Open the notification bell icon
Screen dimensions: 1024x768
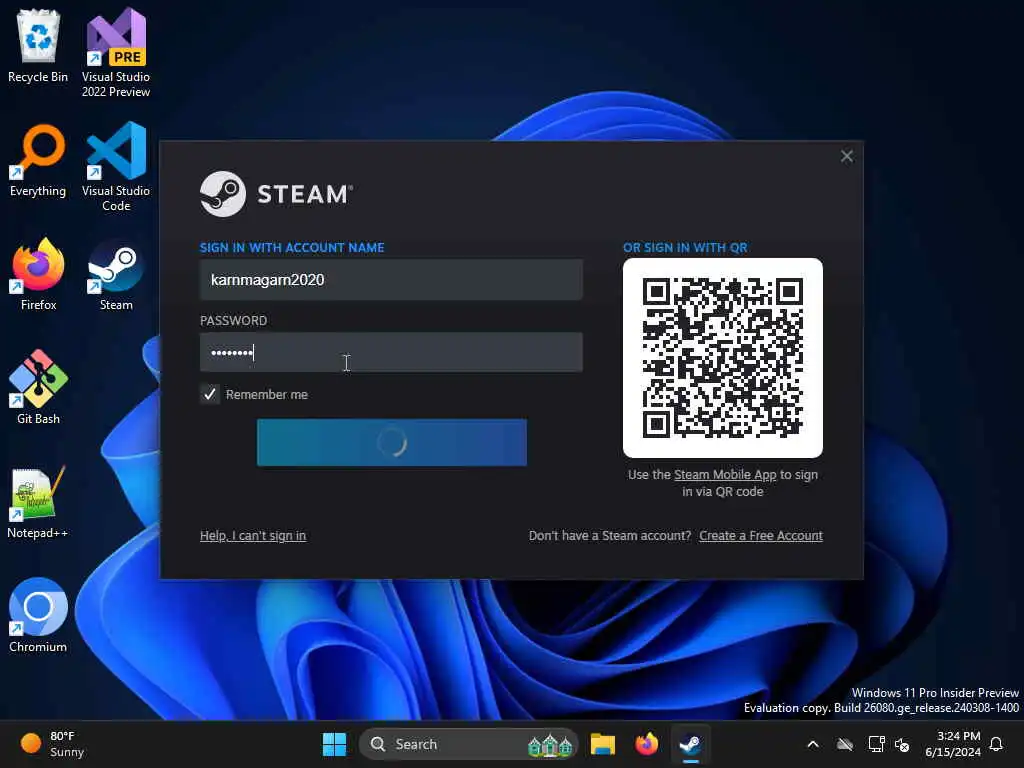(x=996, y=744)
